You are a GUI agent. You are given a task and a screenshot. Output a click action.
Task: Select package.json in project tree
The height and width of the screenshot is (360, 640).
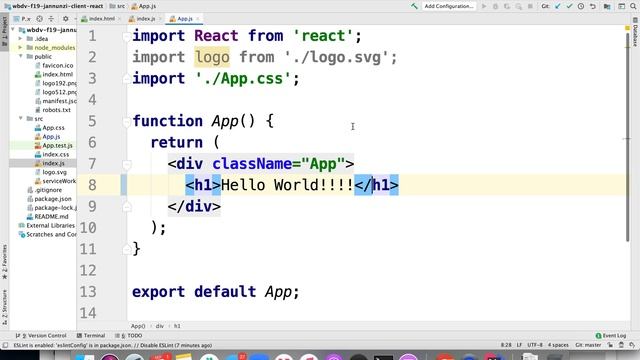(49, 199)
